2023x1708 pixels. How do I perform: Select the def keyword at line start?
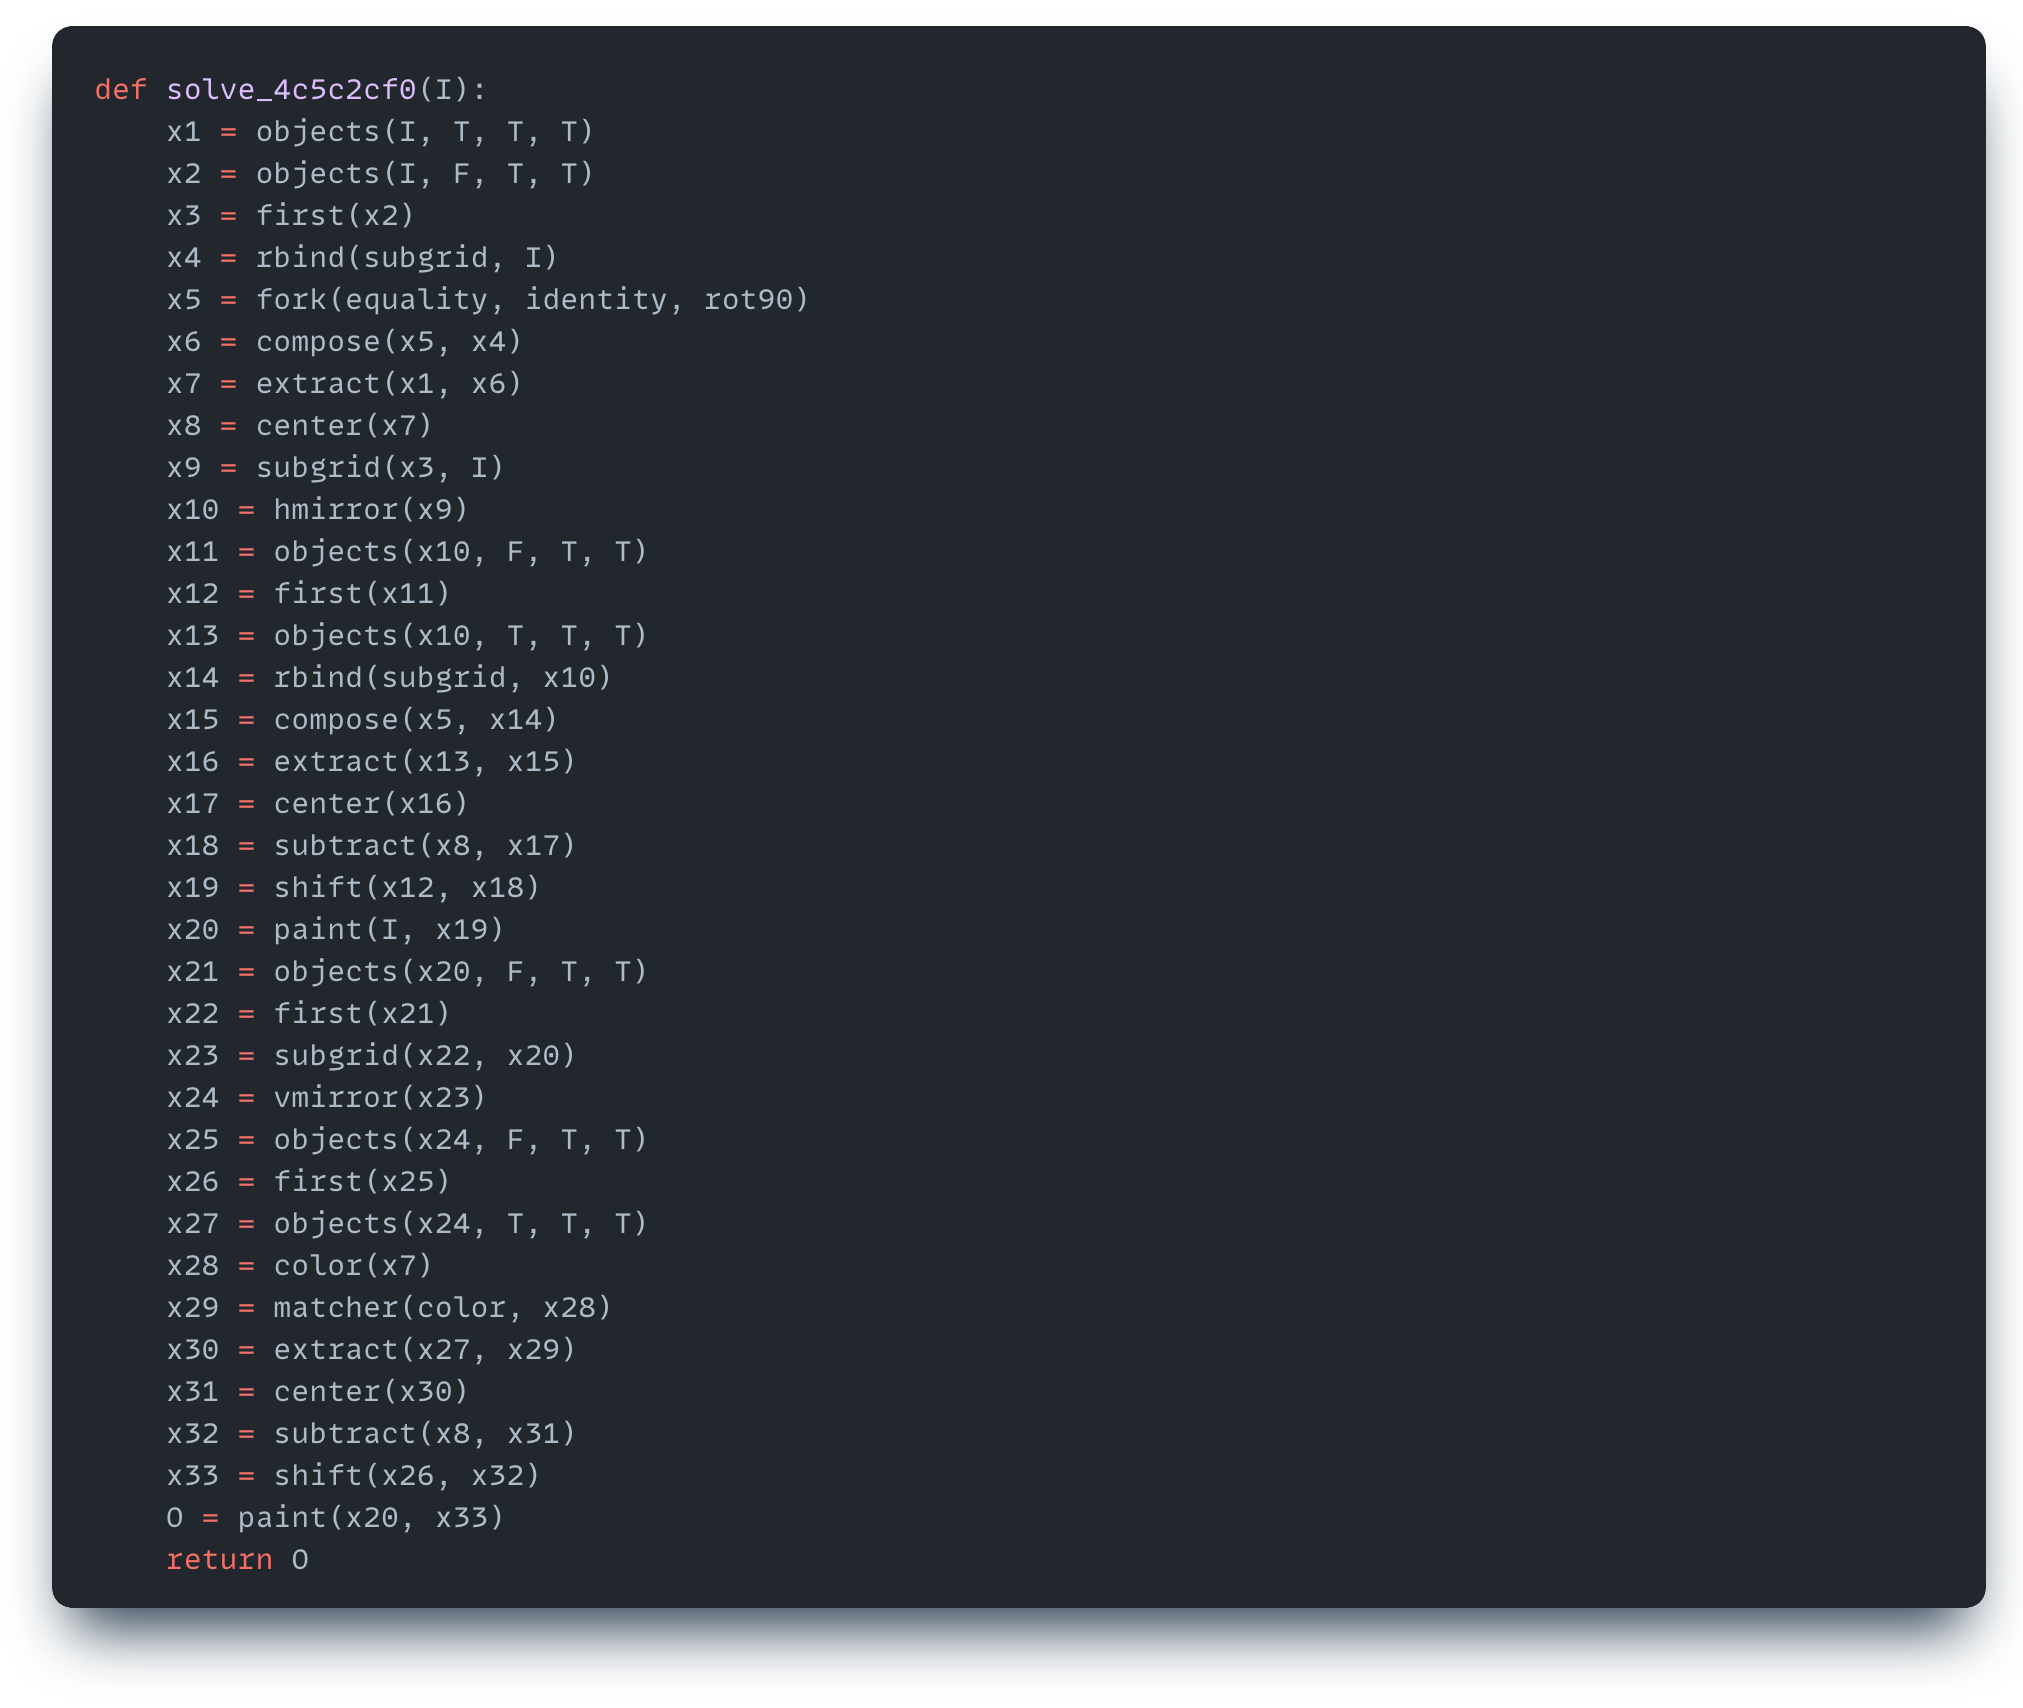coord(119,90)
